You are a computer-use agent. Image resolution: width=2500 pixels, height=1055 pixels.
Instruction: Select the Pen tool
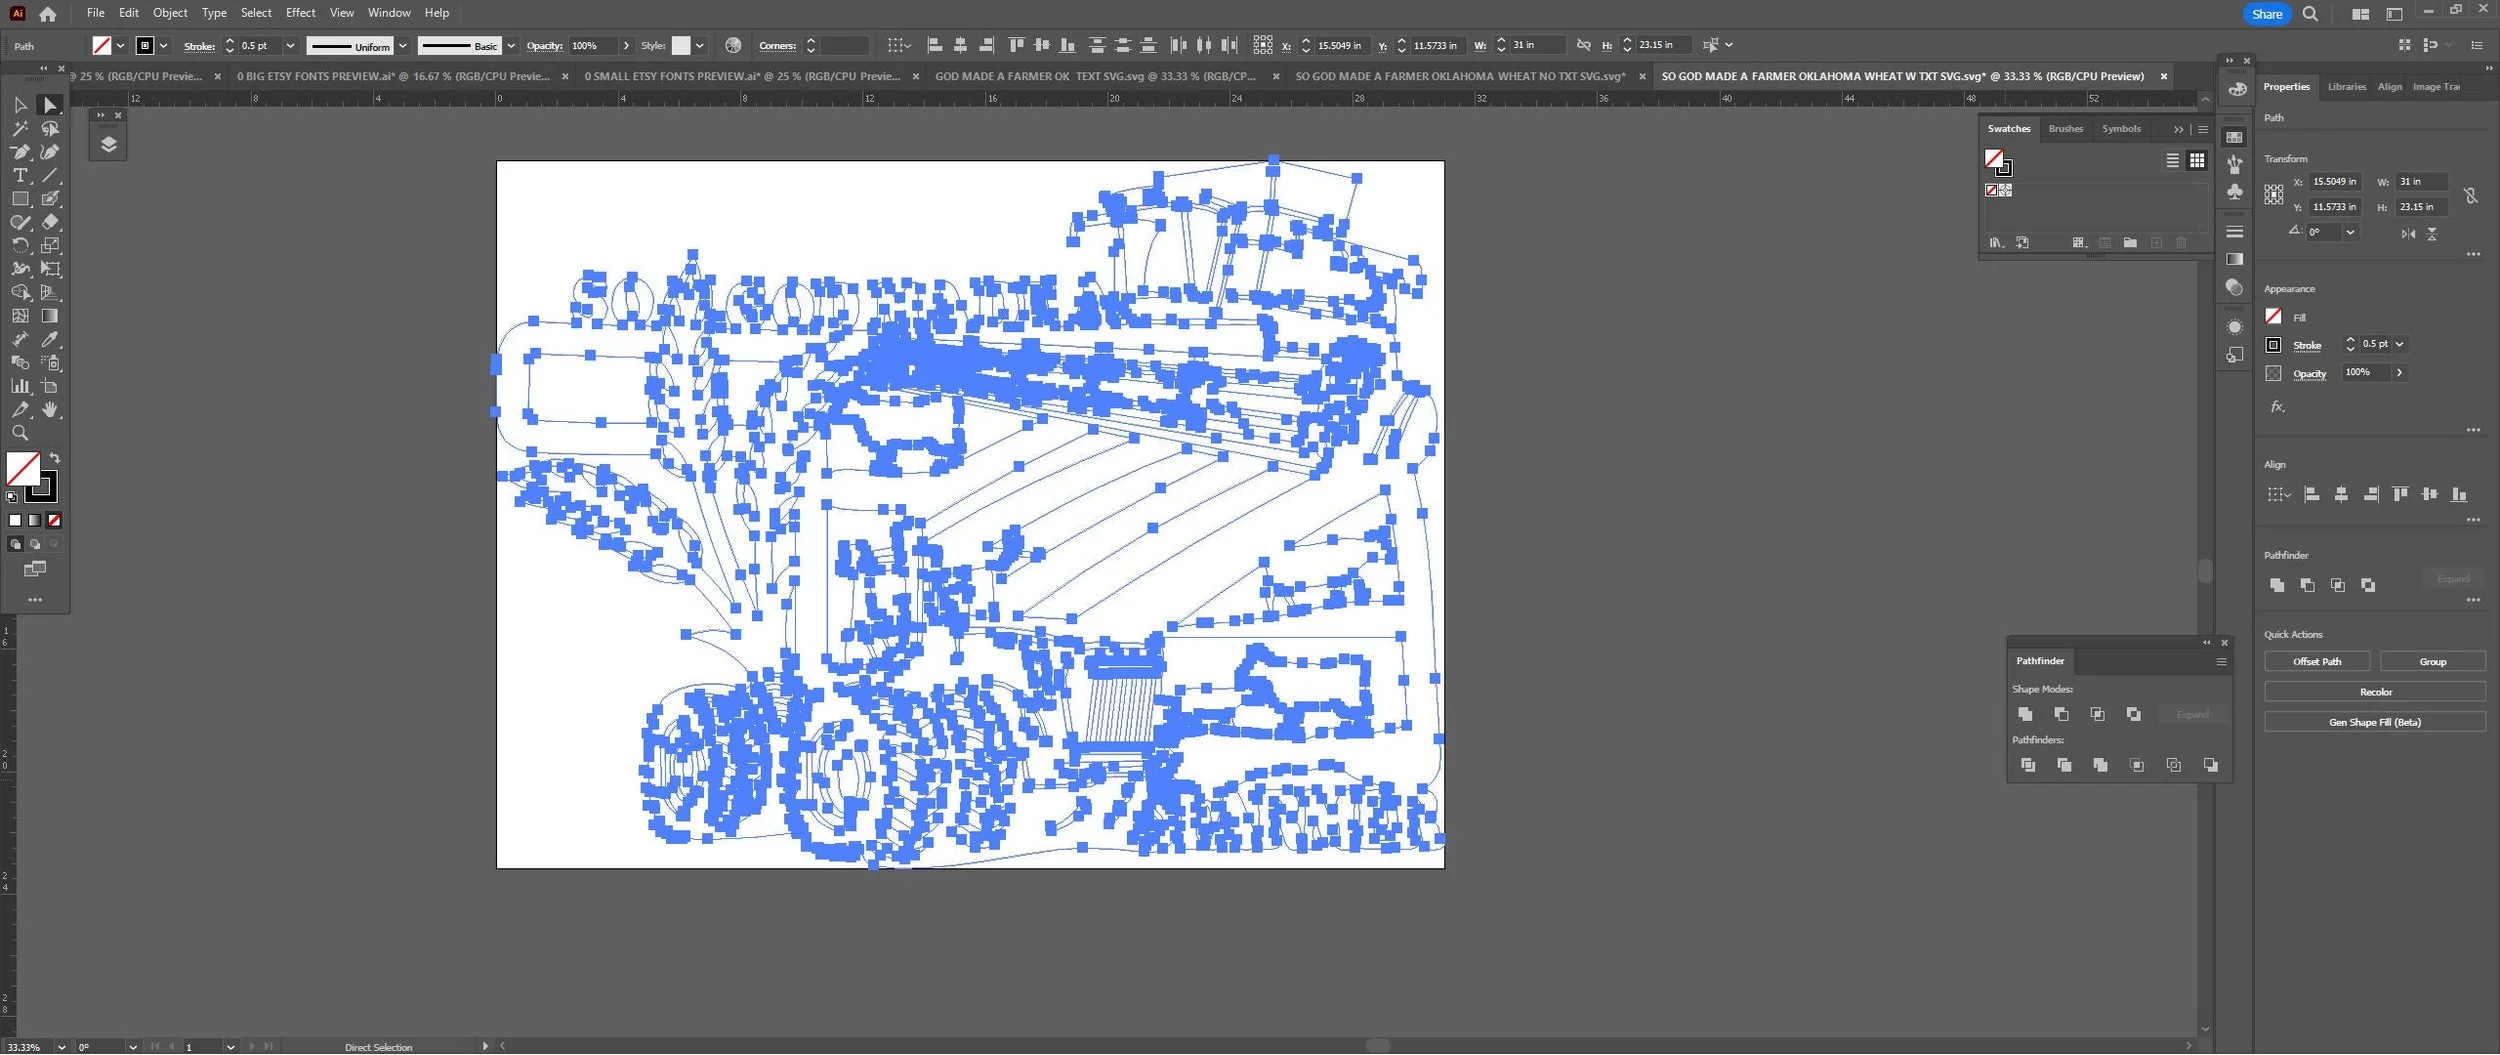tap(20, 152)
